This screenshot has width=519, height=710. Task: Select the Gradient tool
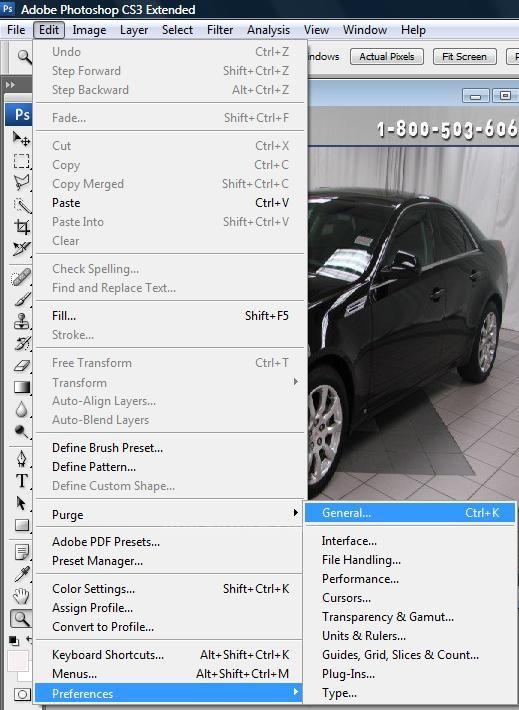click(x=21, y=387)
